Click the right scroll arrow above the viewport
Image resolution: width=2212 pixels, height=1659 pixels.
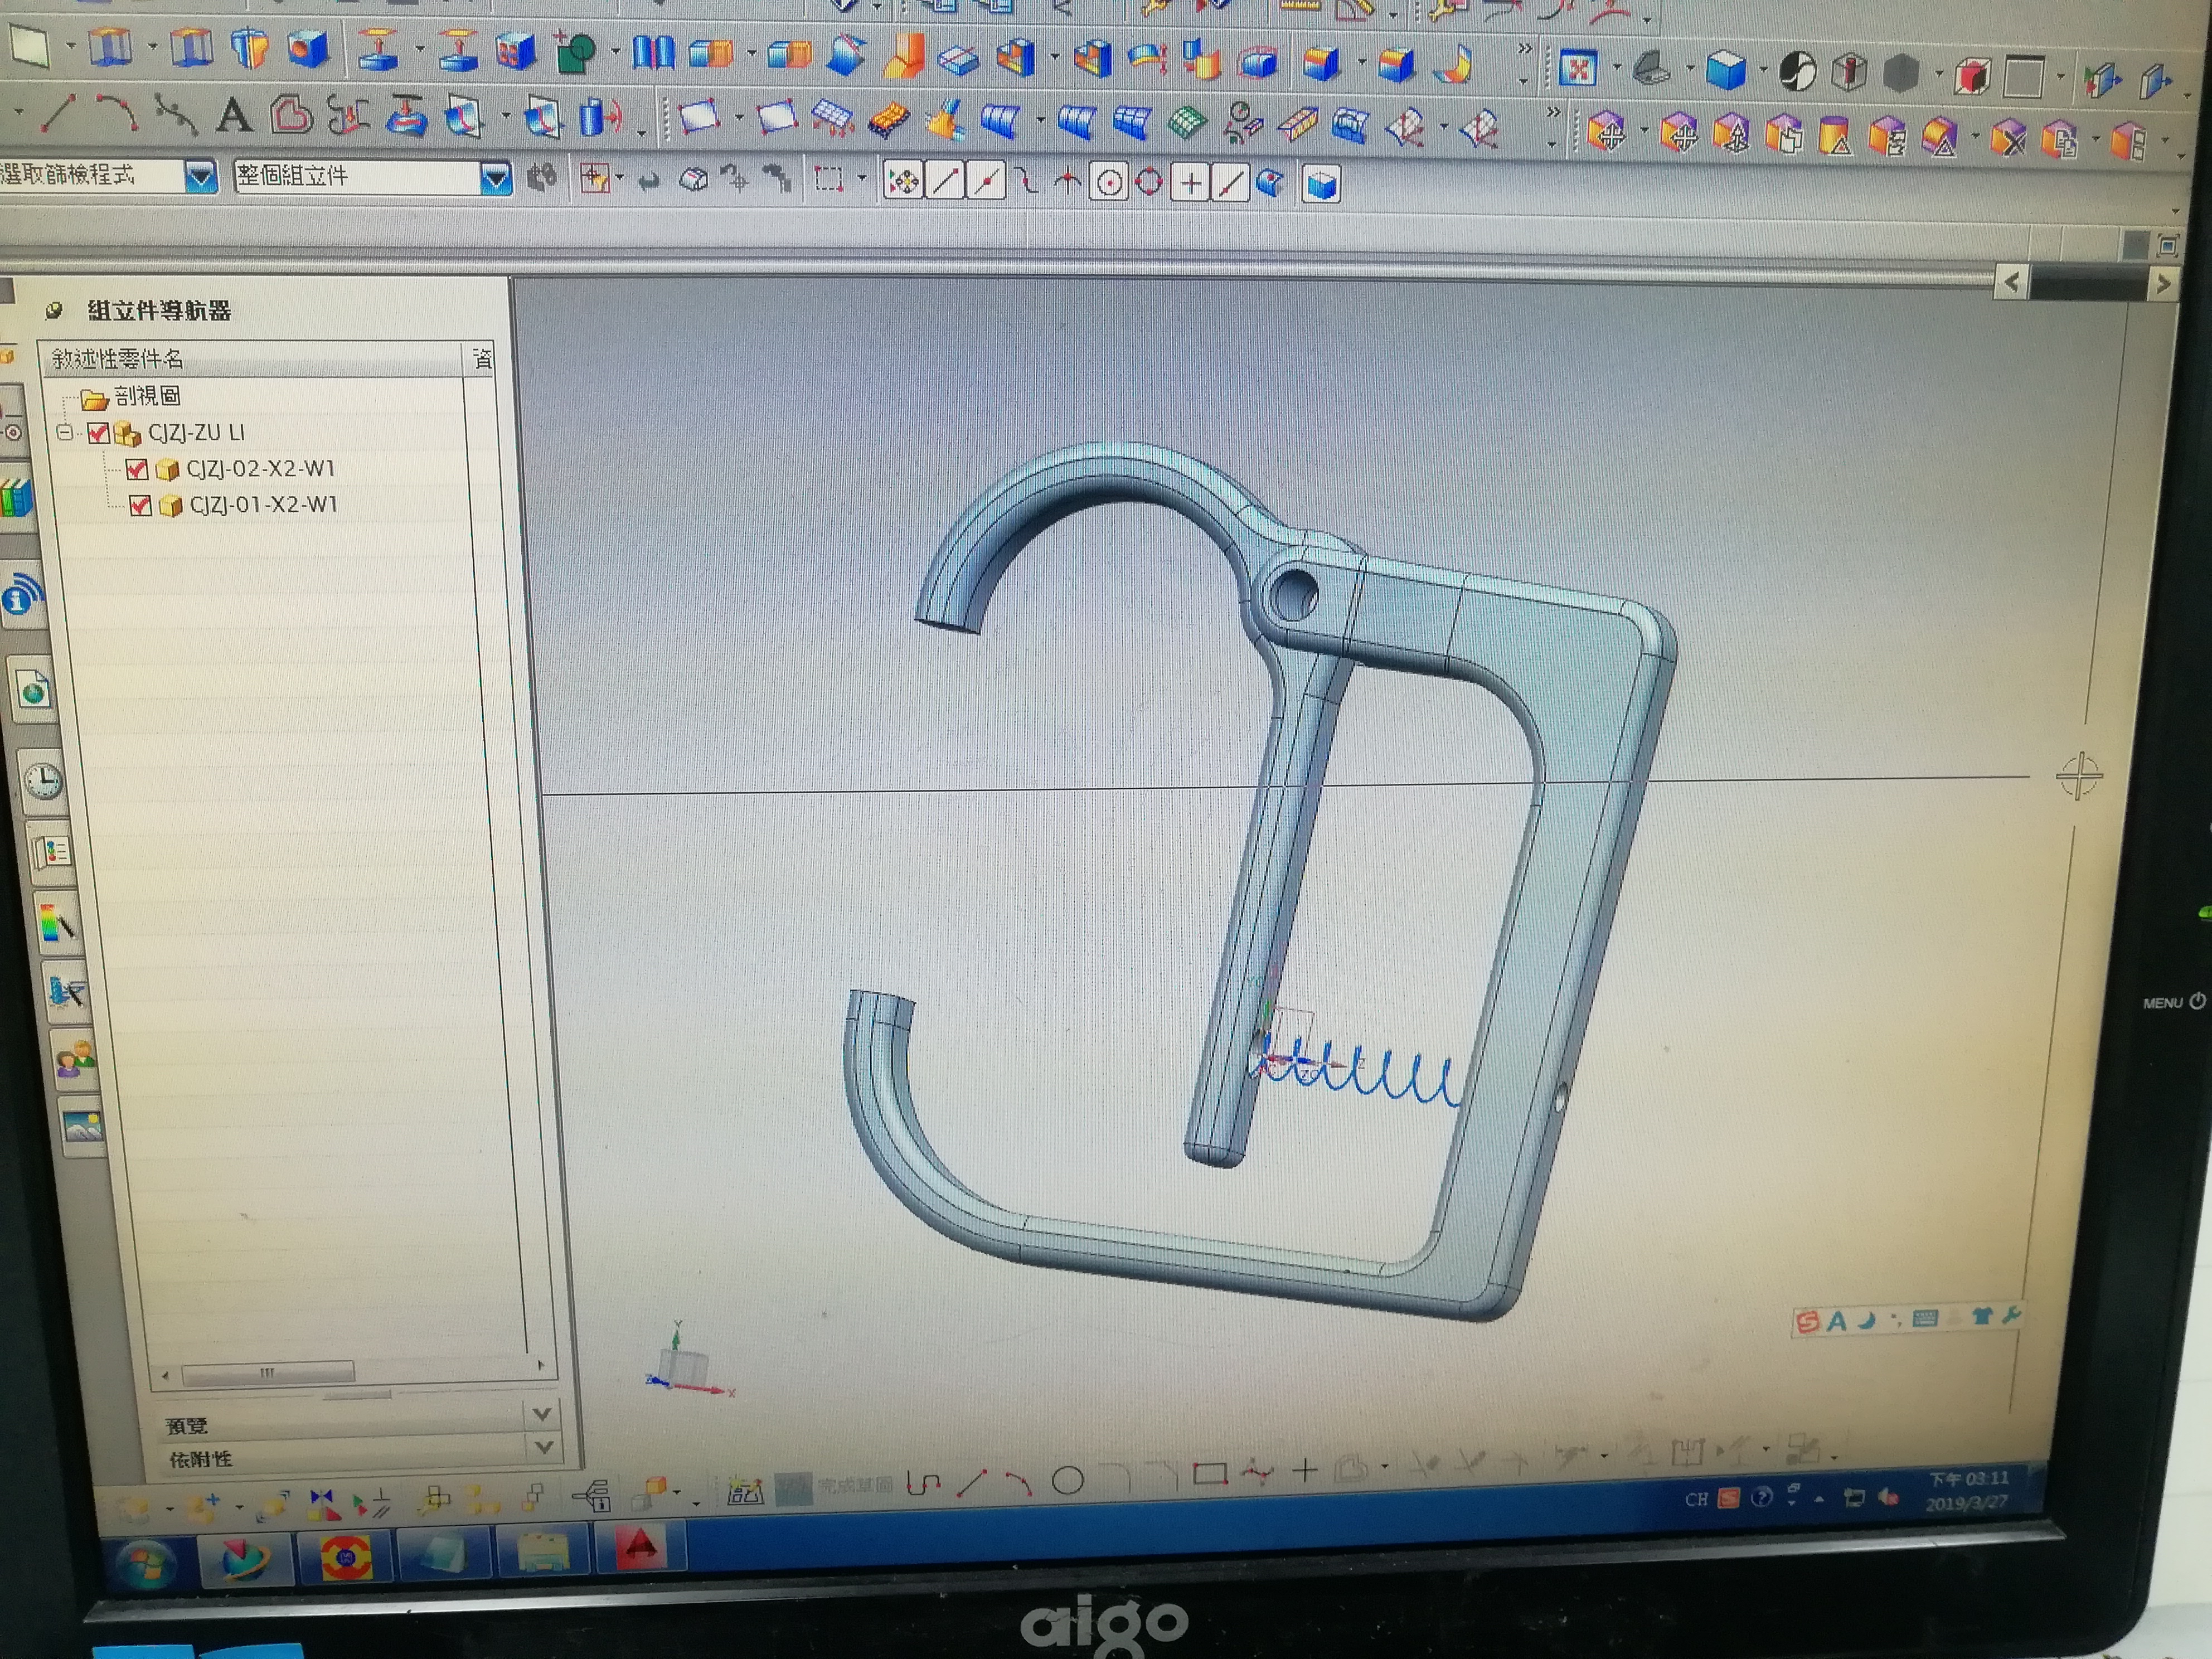click(x=2163, y=285)
